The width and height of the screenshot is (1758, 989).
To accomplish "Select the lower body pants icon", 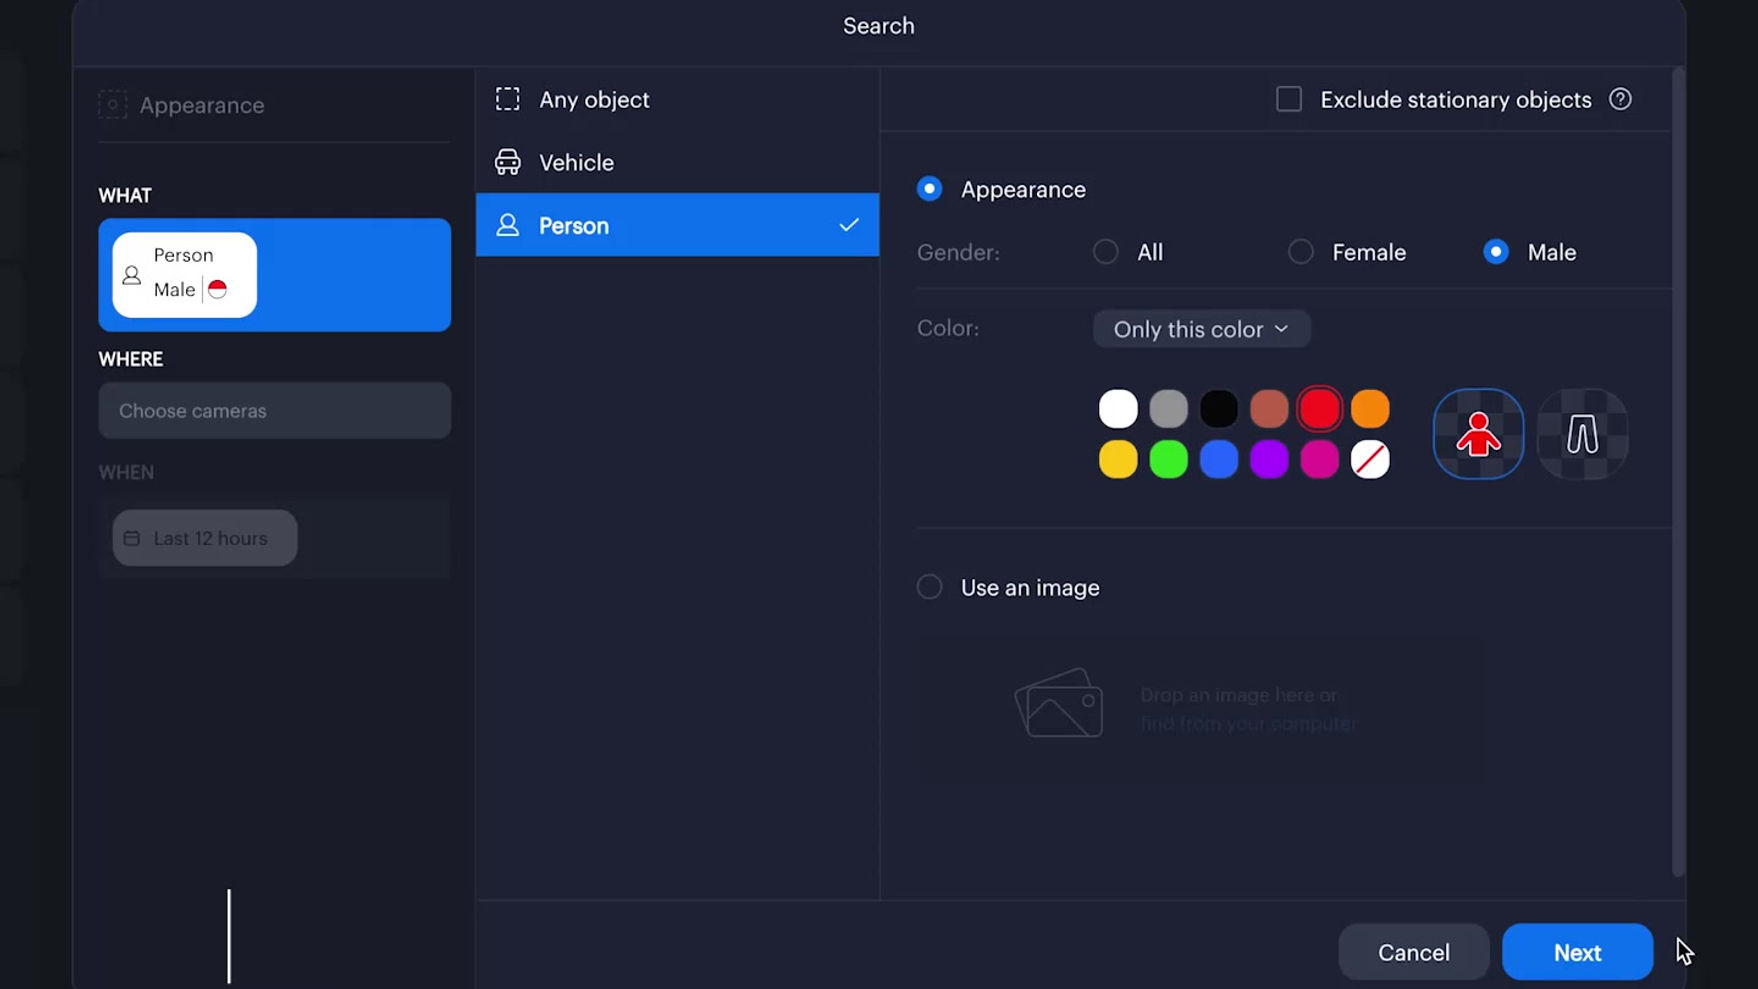I will pyautogui.click(x=1582, y=434).
